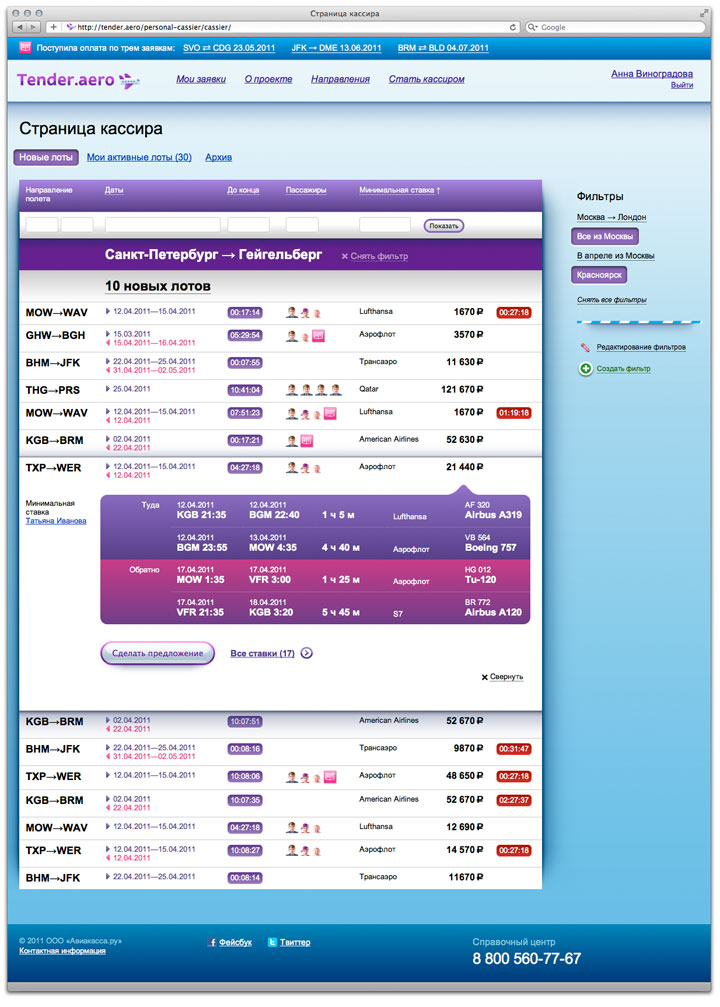720x1007 pixels.
Task: Collapse the expanded lot with Свернуть
Action: (502, 677)
